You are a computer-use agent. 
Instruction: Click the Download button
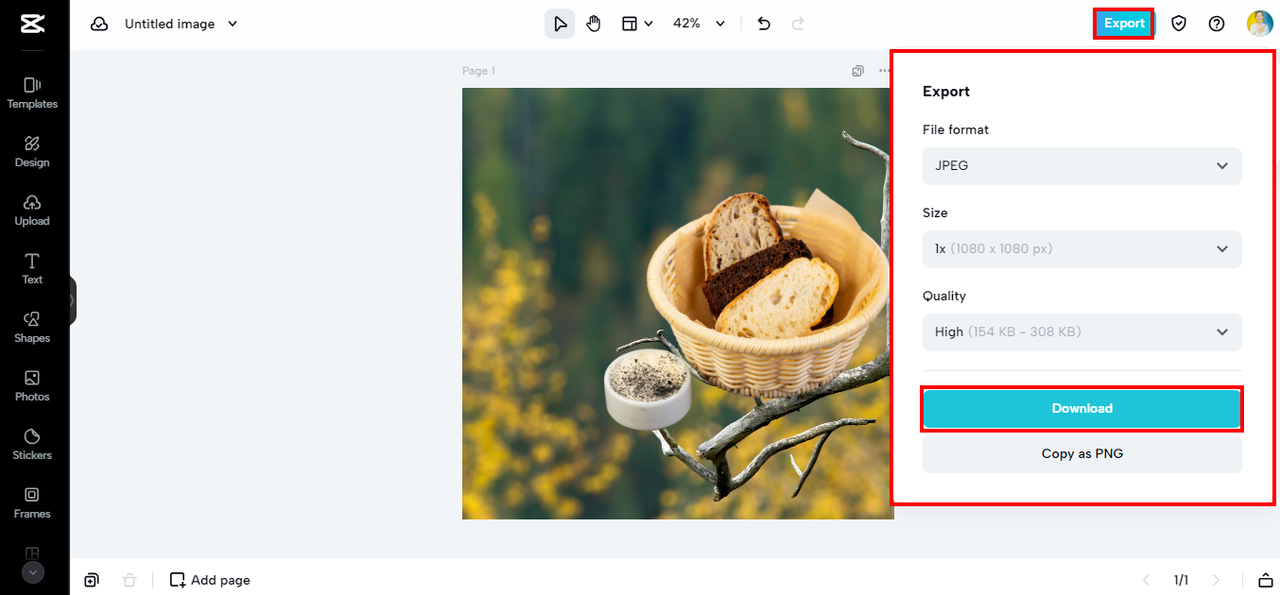(1082, 409)
